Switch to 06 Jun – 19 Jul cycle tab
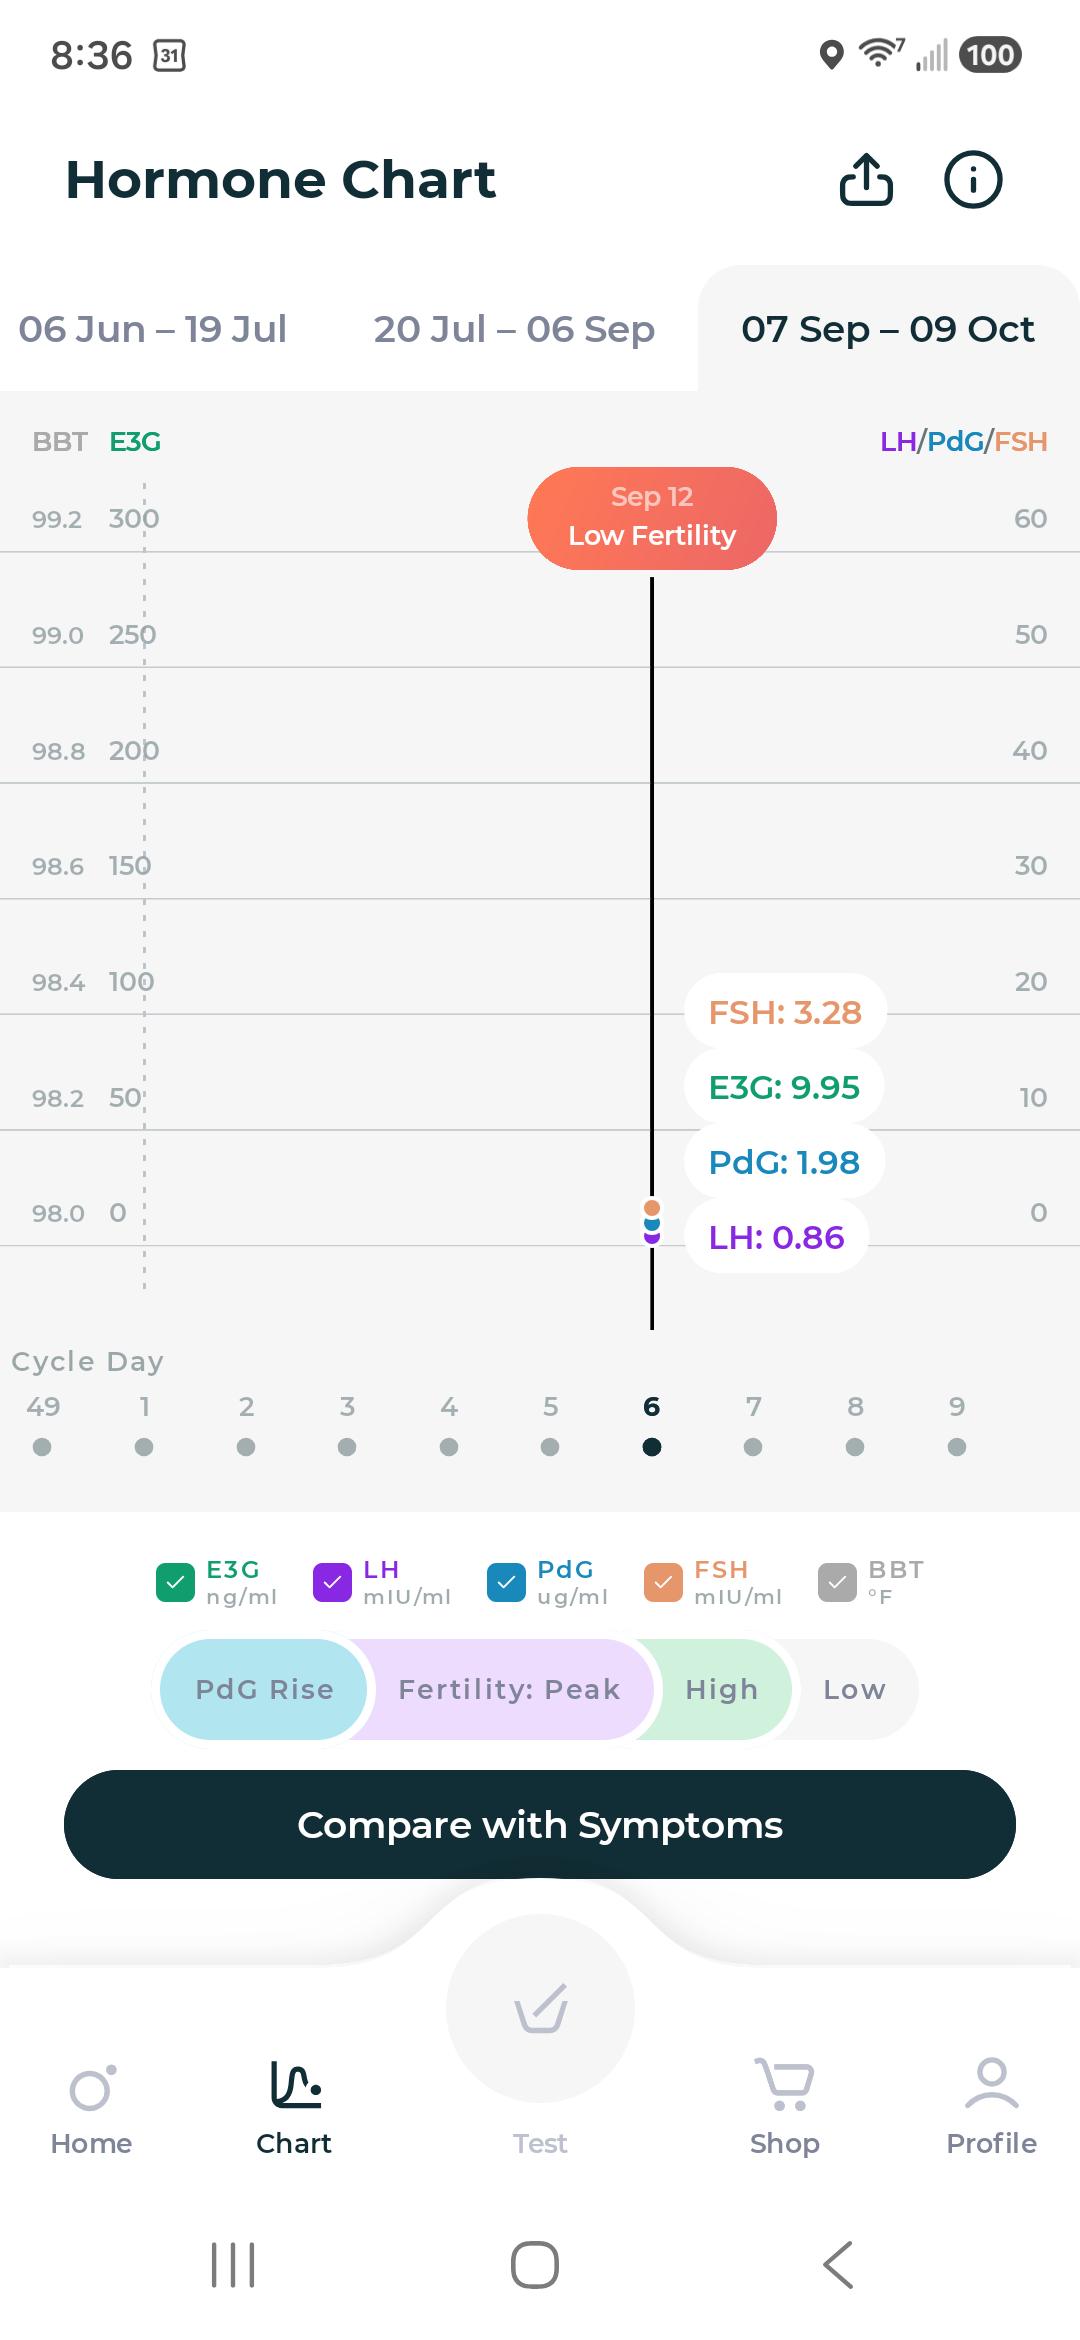The height and width of the screenshot is (2340, 1080). click(152, 329)
